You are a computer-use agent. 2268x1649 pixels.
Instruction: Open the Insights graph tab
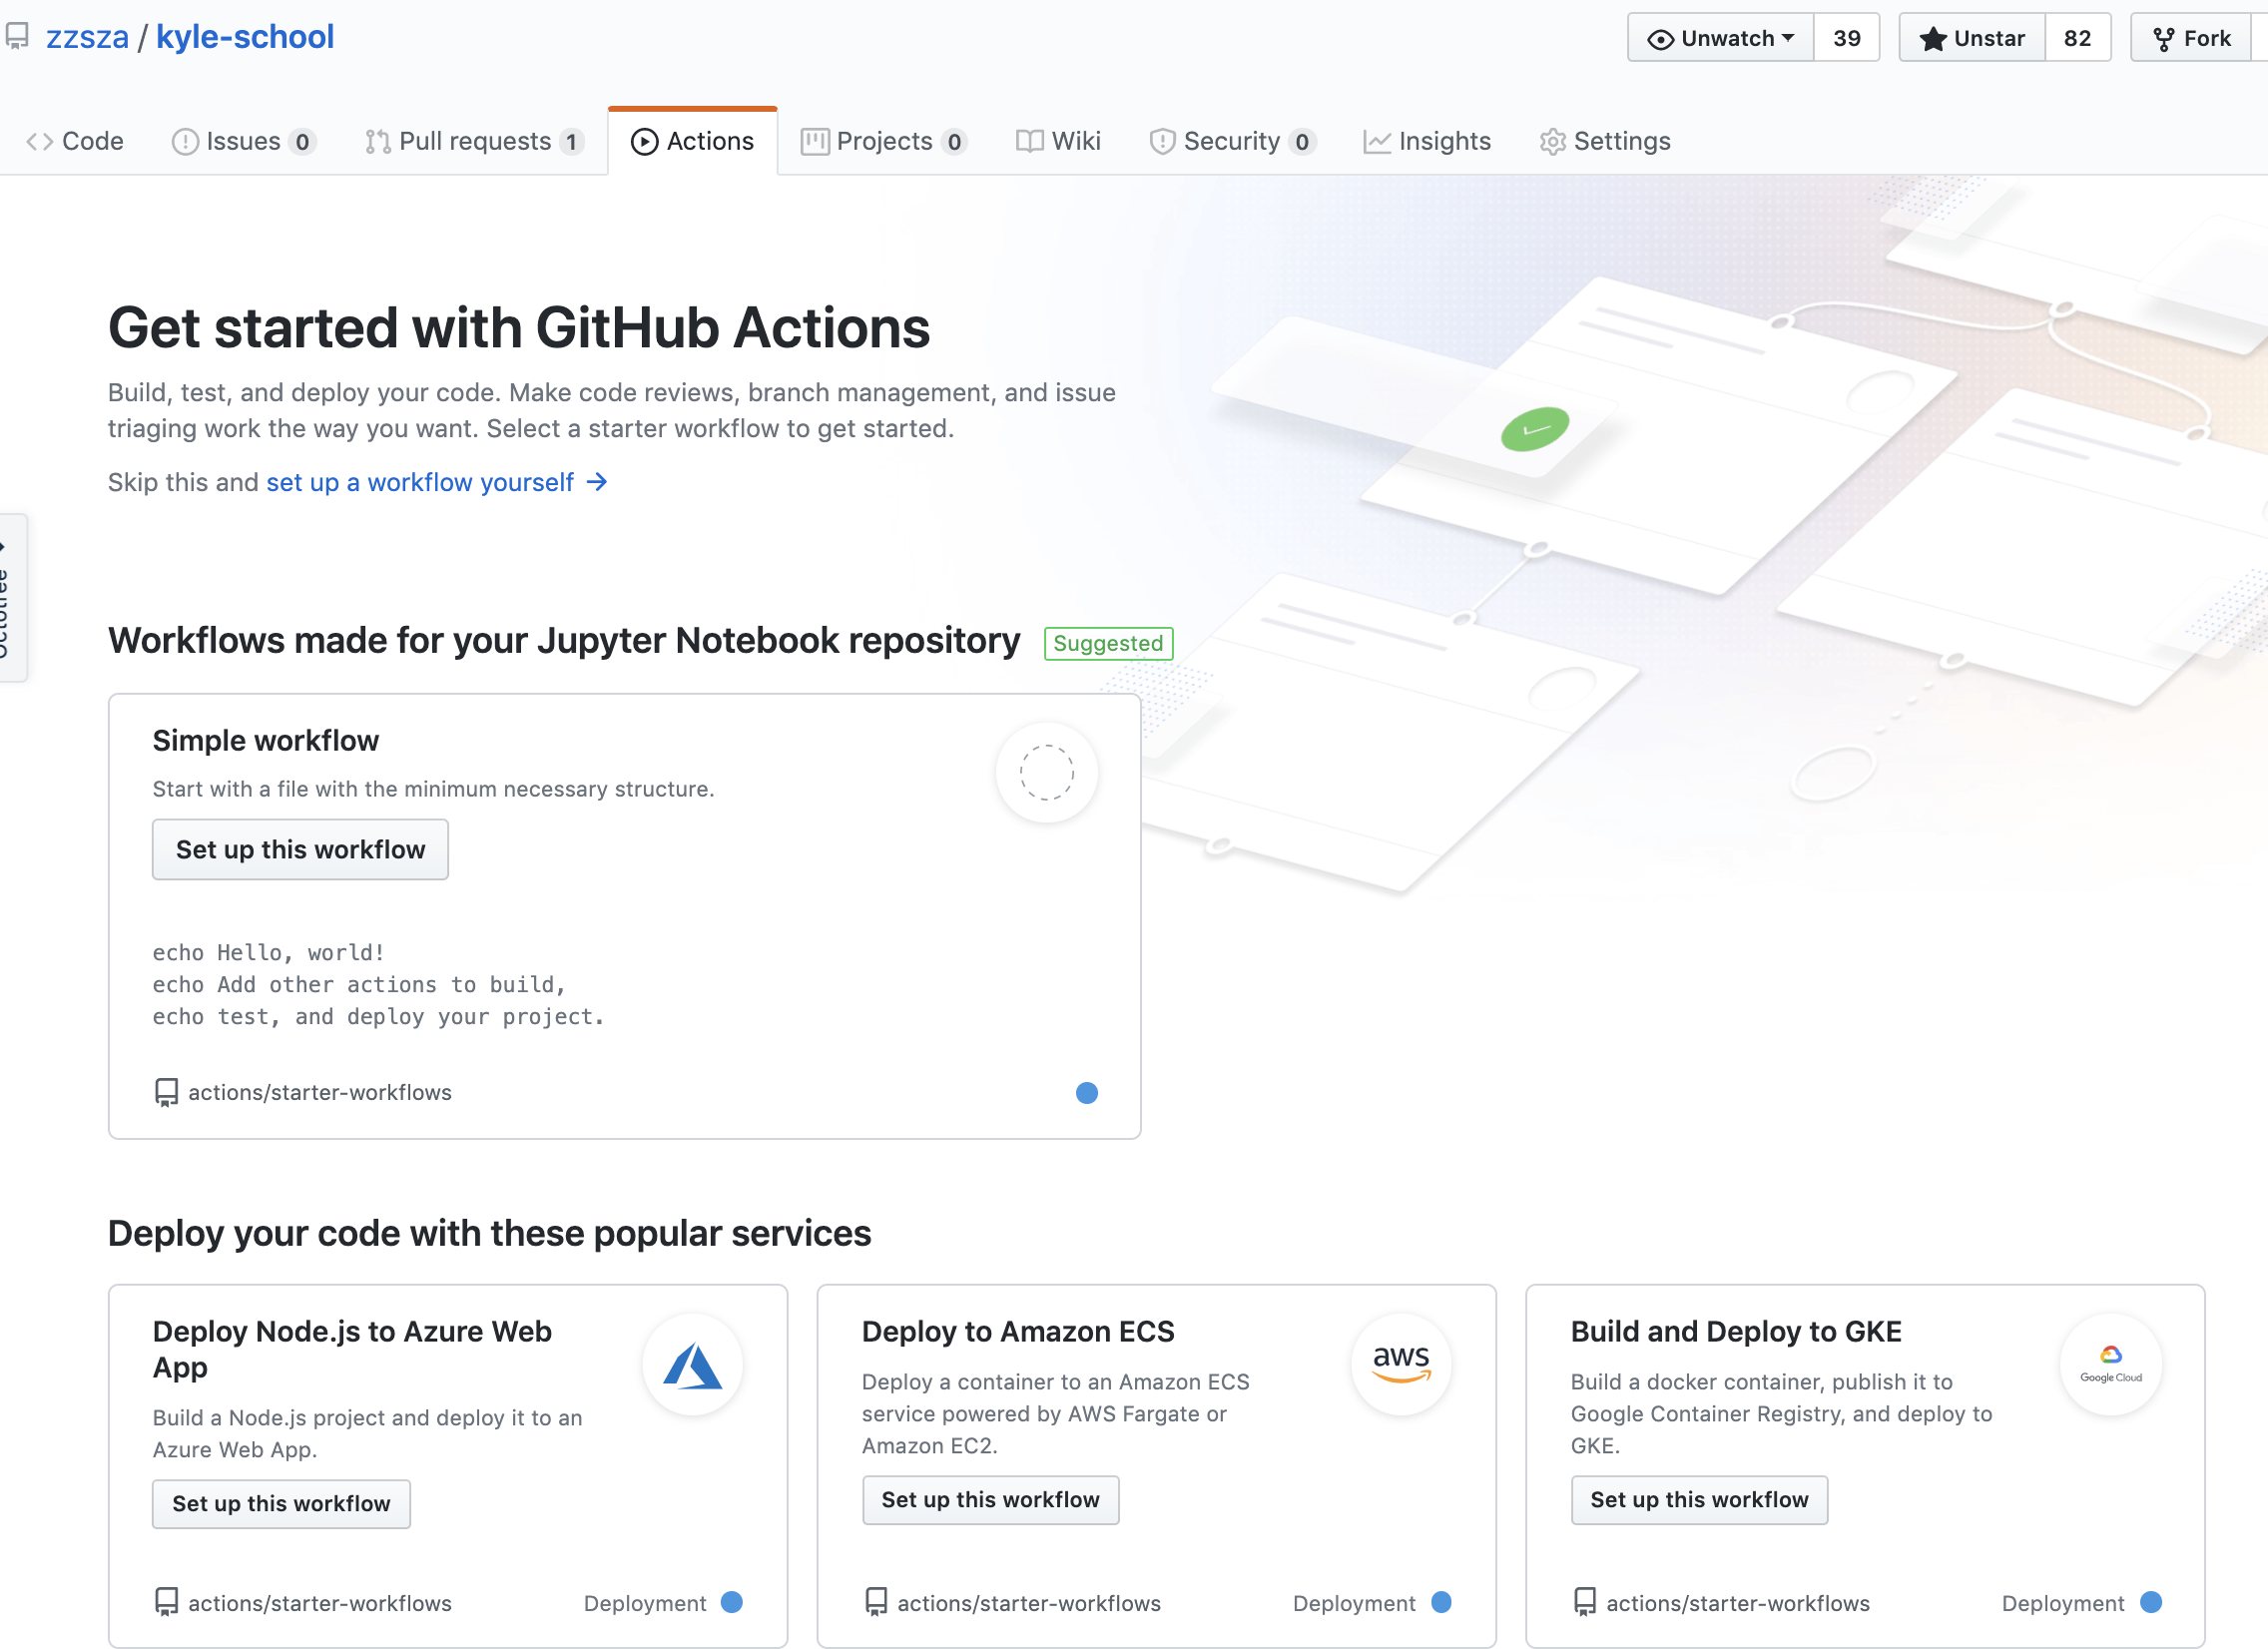[x=1426, y=141]
